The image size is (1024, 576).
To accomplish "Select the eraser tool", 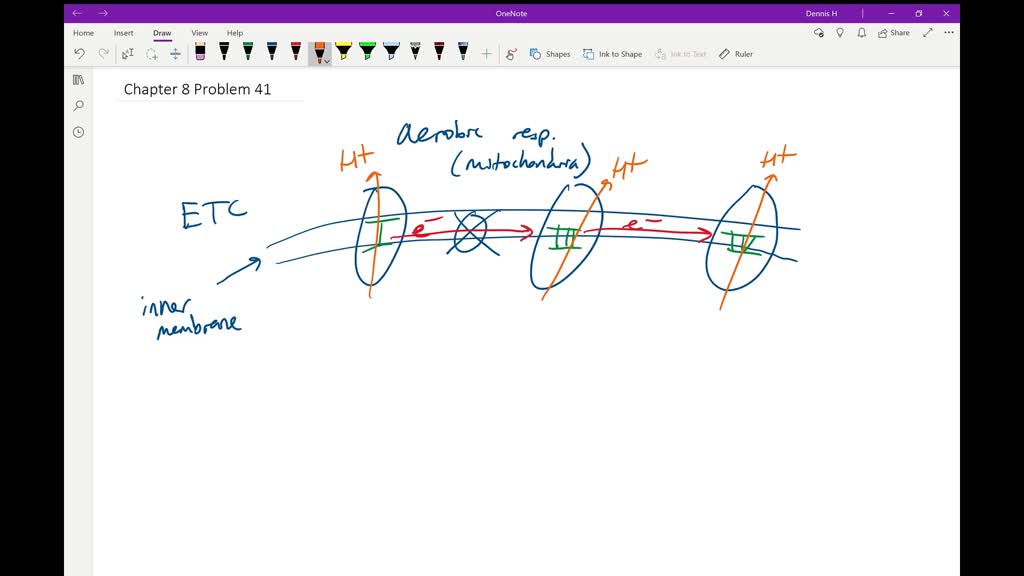I will pos(200,52).
